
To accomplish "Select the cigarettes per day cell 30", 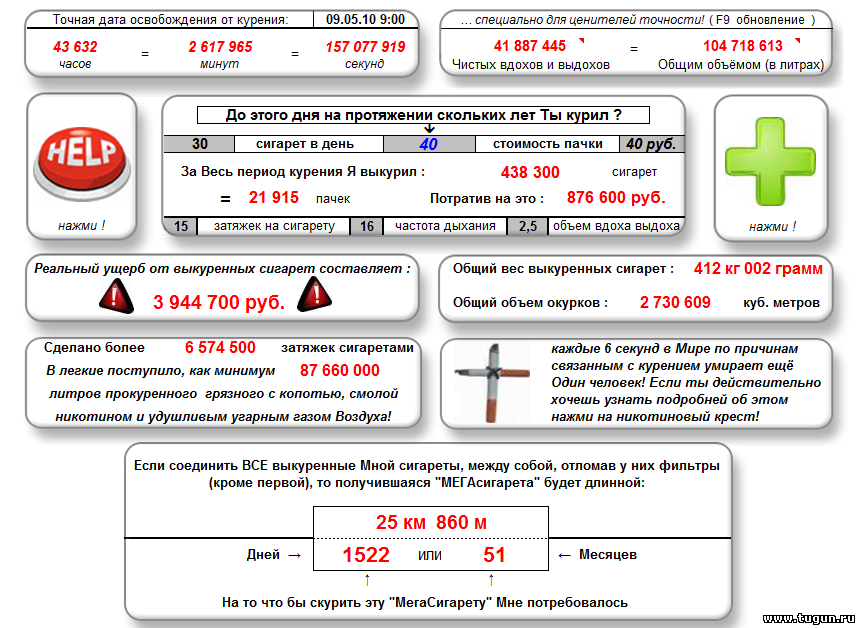I will click(x=200, y=144).
